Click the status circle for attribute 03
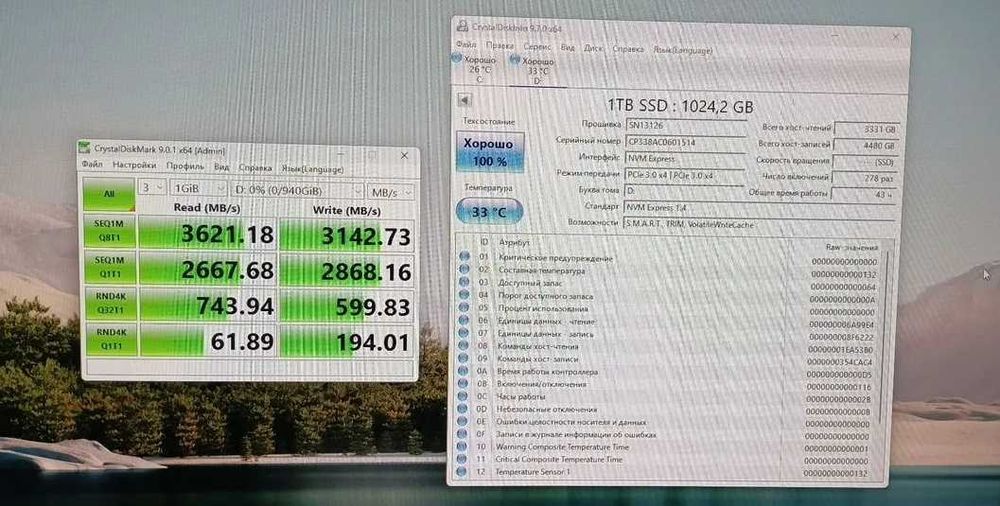The width and height of the screenshot is (1000, 506). pyautogui.click(x=464, y=283)
